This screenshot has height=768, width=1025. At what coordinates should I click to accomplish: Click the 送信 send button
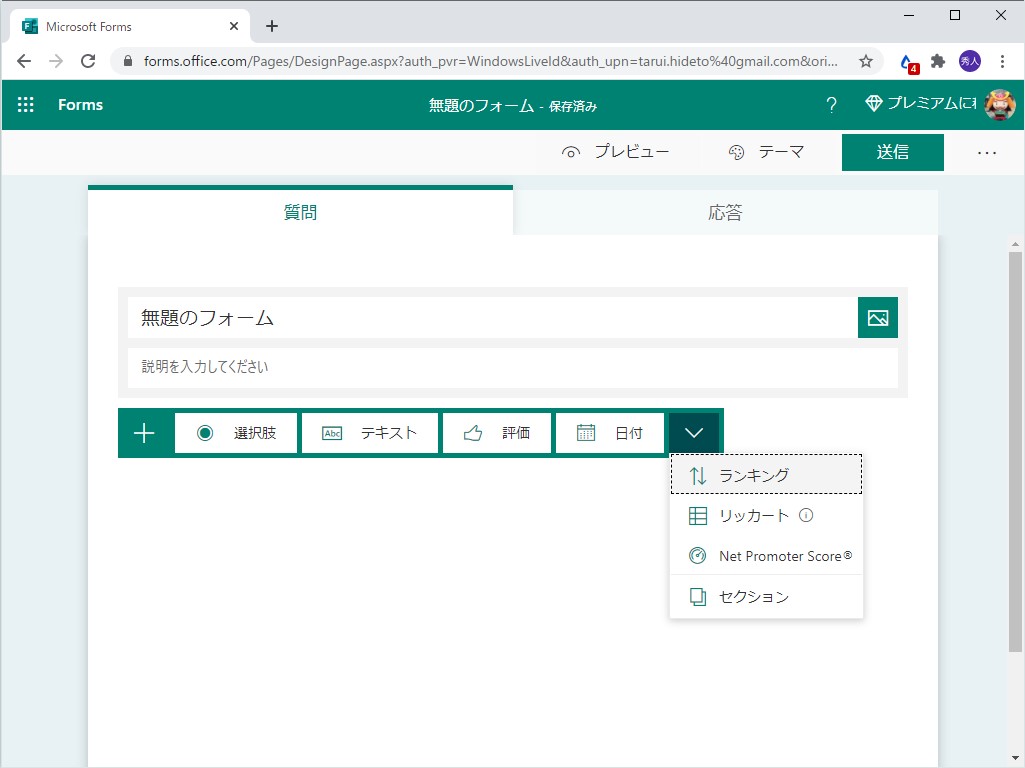tap(892, 151)
